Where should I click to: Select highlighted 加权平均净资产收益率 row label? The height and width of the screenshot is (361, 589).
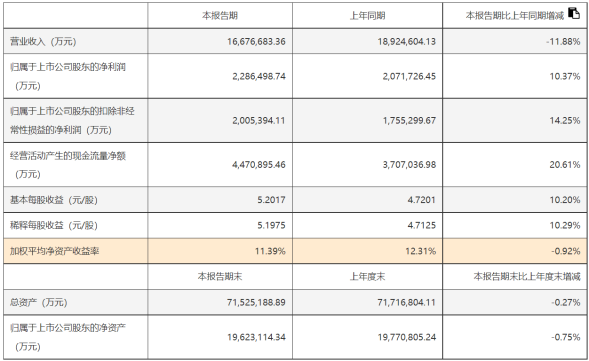tap(54, 251)
